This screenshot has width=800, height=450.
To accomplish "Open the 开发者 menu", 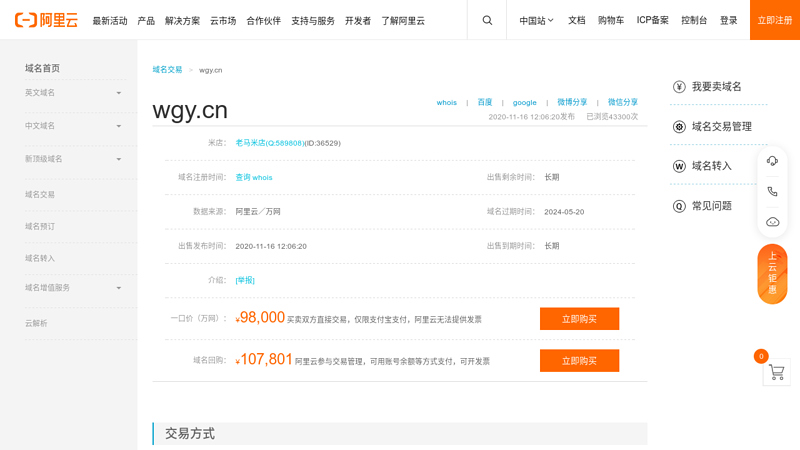I will click(358, 21).
